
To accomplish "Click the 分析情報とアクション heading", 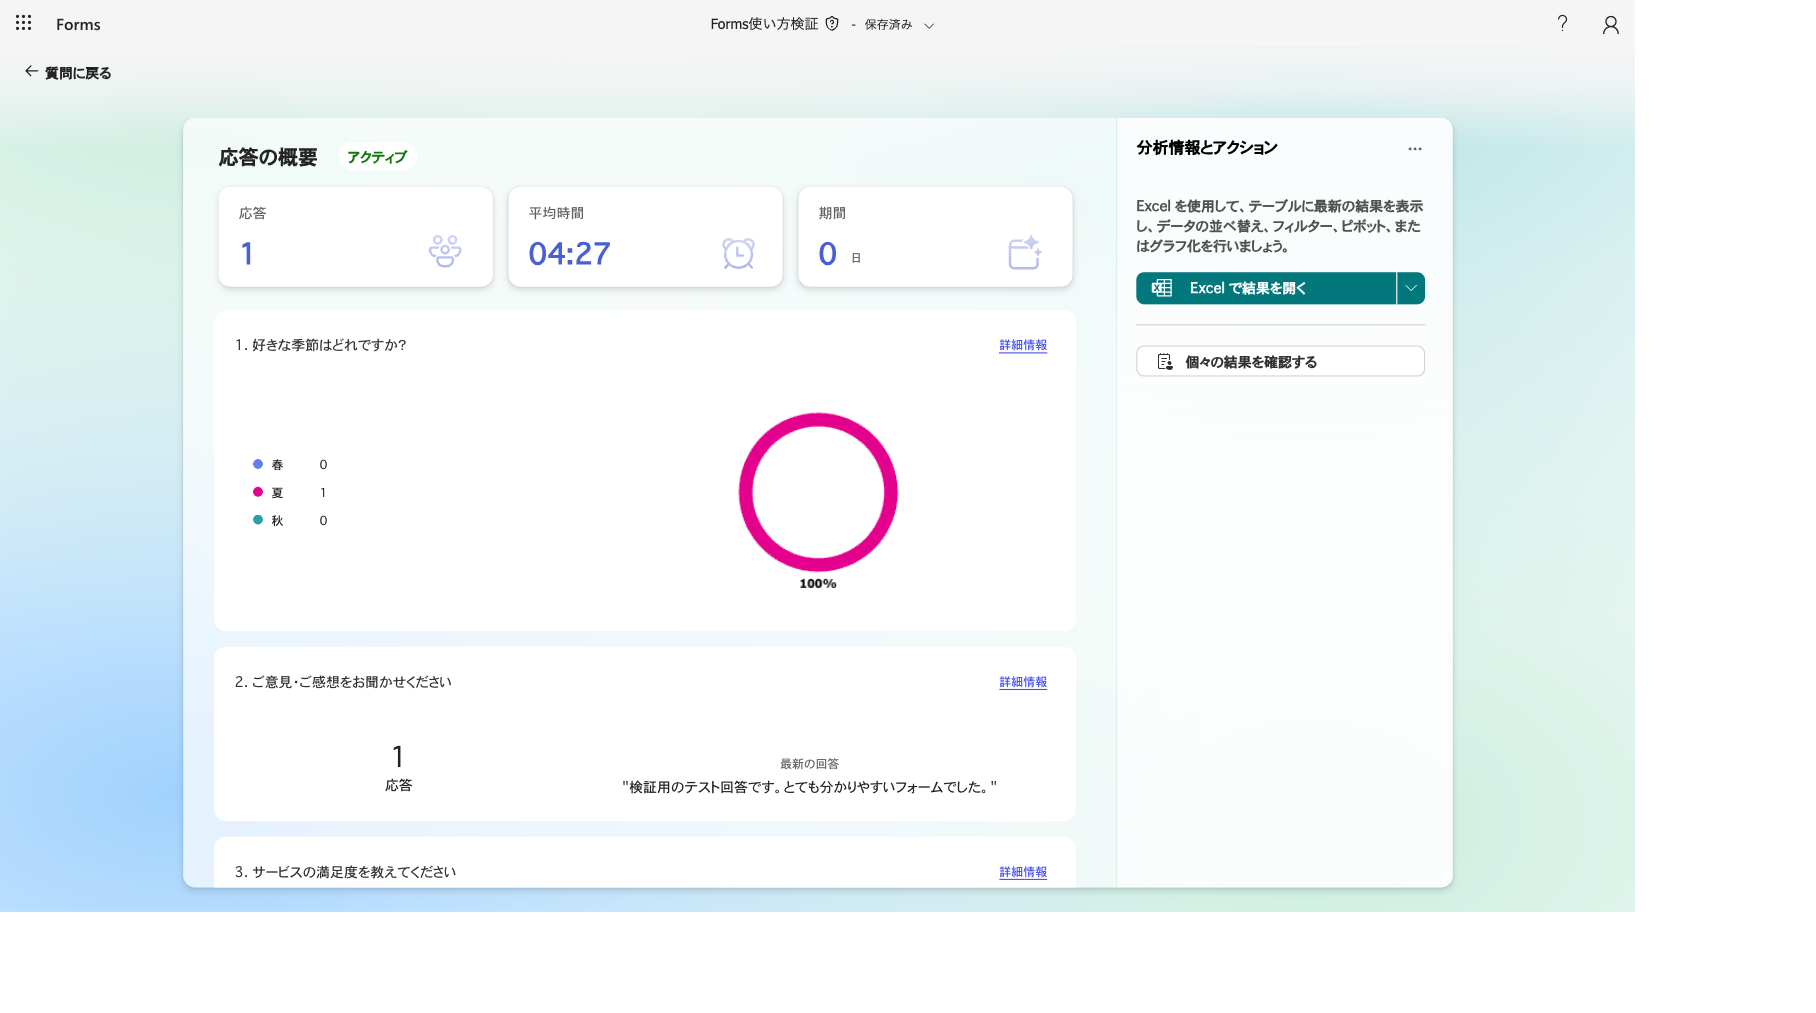I will pyautogui.click(x=1207, y=148).
